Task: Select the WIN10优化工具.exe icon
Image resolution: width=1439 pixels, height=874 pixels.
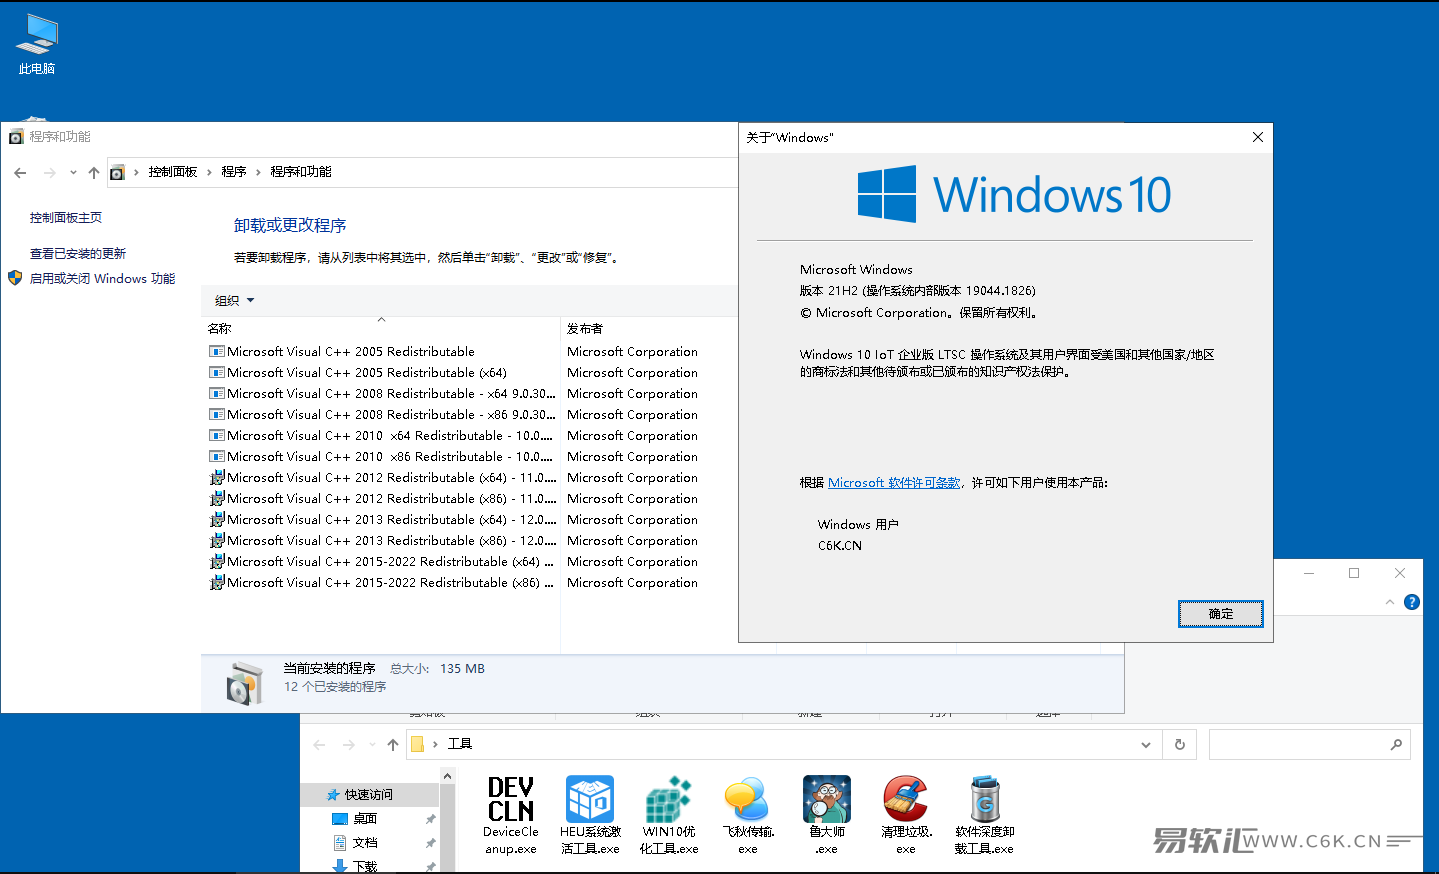Action: [669, 815]
